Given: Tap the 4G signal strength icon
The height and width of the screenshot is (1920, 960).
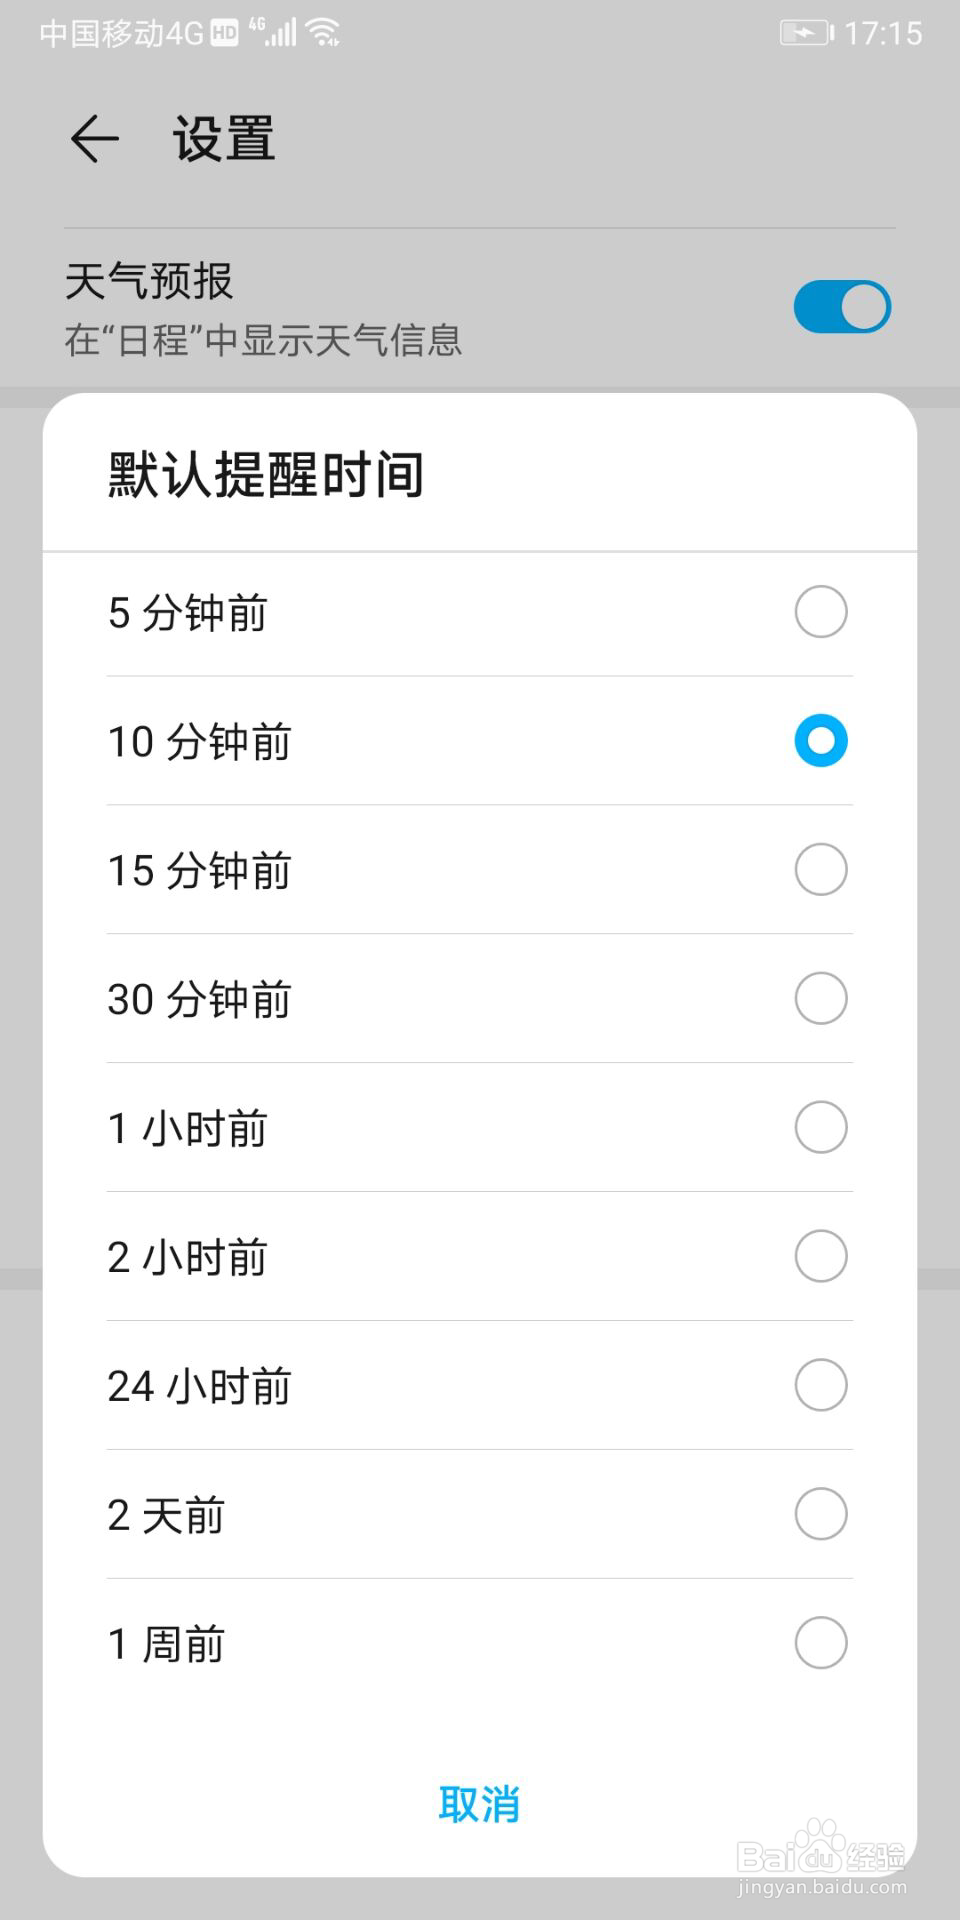Looking at the screenshot, I should 275,33.
